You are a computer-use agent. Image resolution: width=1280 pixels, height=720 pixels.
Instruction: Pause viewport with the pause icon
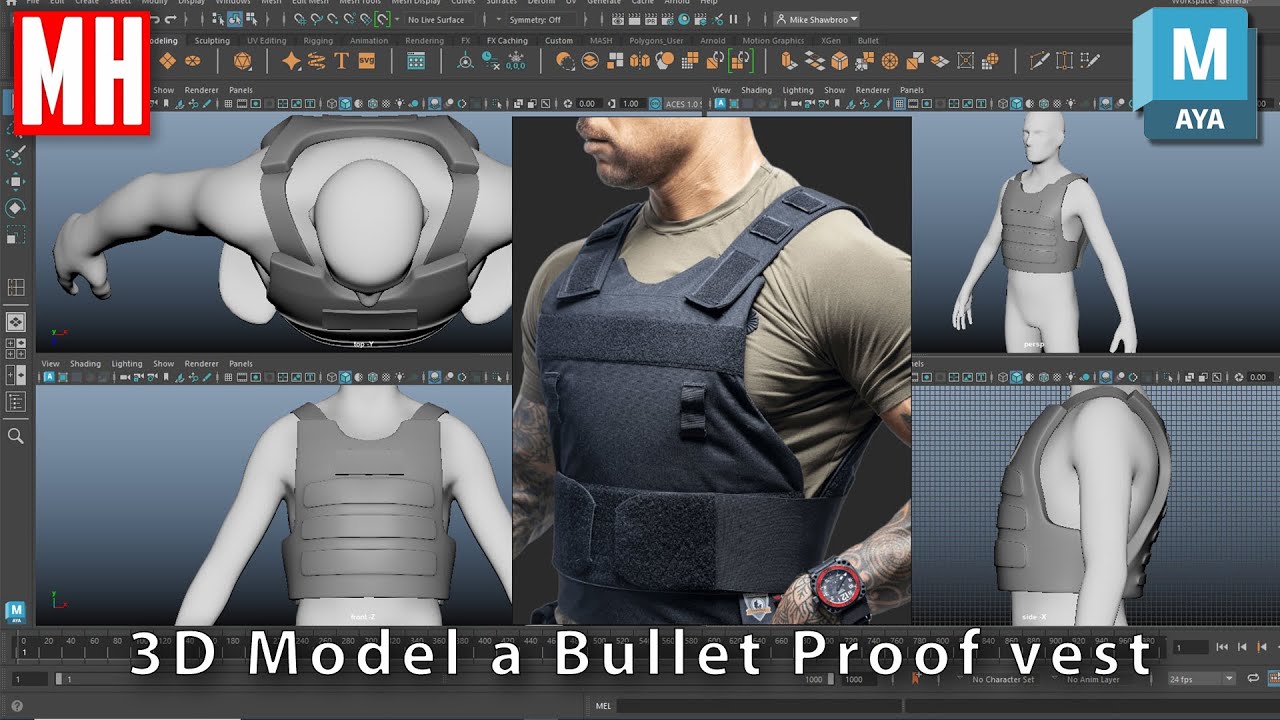point(734,19)
